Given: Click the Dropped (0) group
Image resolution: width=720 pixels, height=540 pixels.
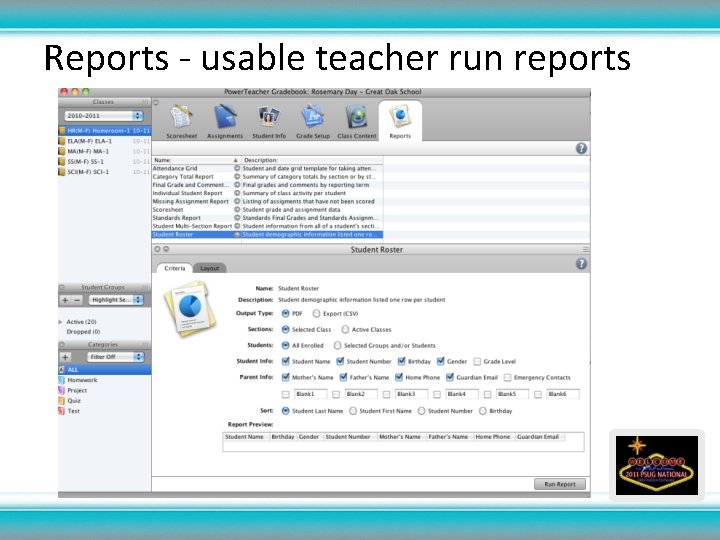Looking at the screenshot, I should pos(83,332).
